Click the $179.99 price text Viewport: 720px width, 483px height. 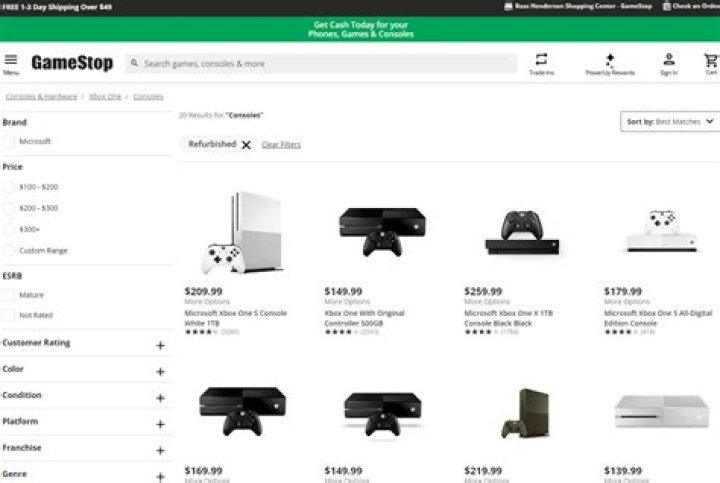click(x=623, y=291)
